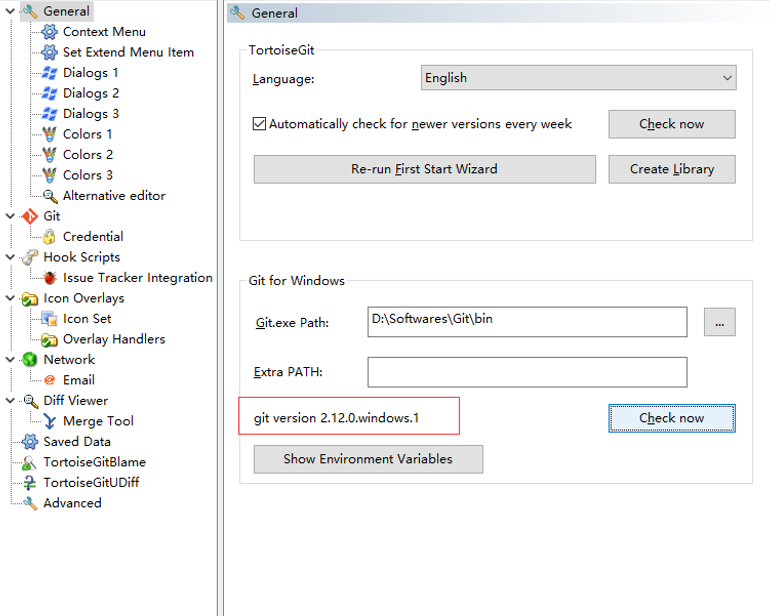Click the Colors 2 palette icon
The height and width of the screenshot is (616, 770).
[x=49, y=155]
